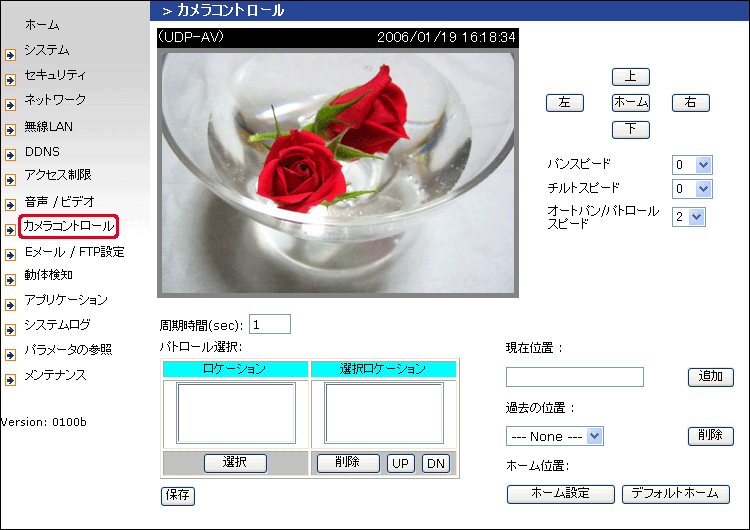Click the ホーム camera position button
This screenshot has width=750, height=530.
click(630, 102)
